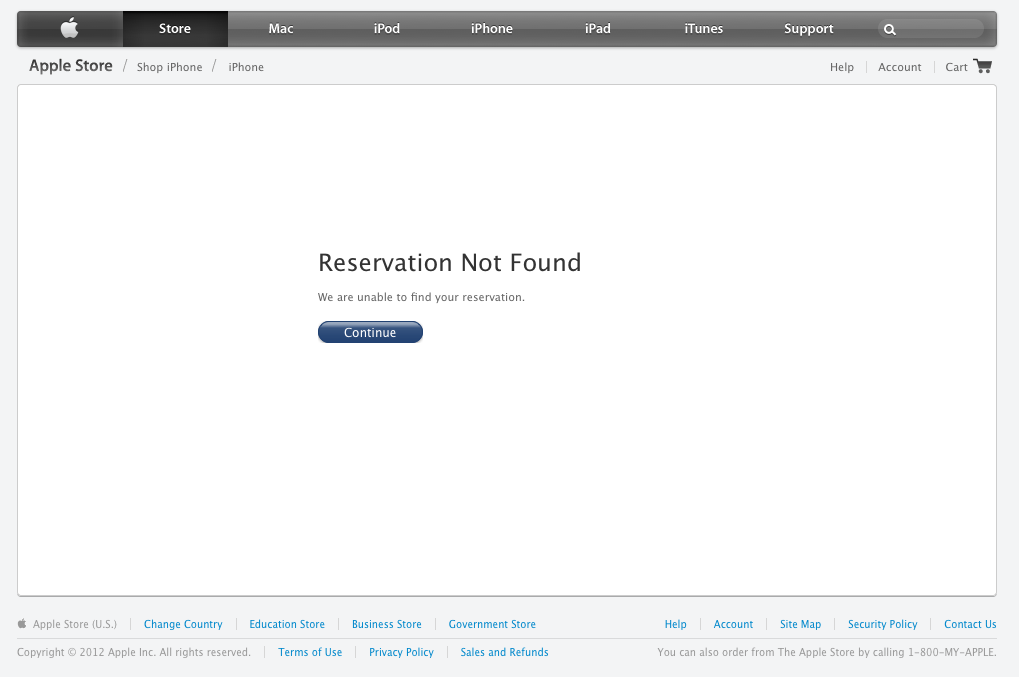Open the Sales and Refunds link
The height and width of the screenshot is (677, 1019).
[504, 652]
